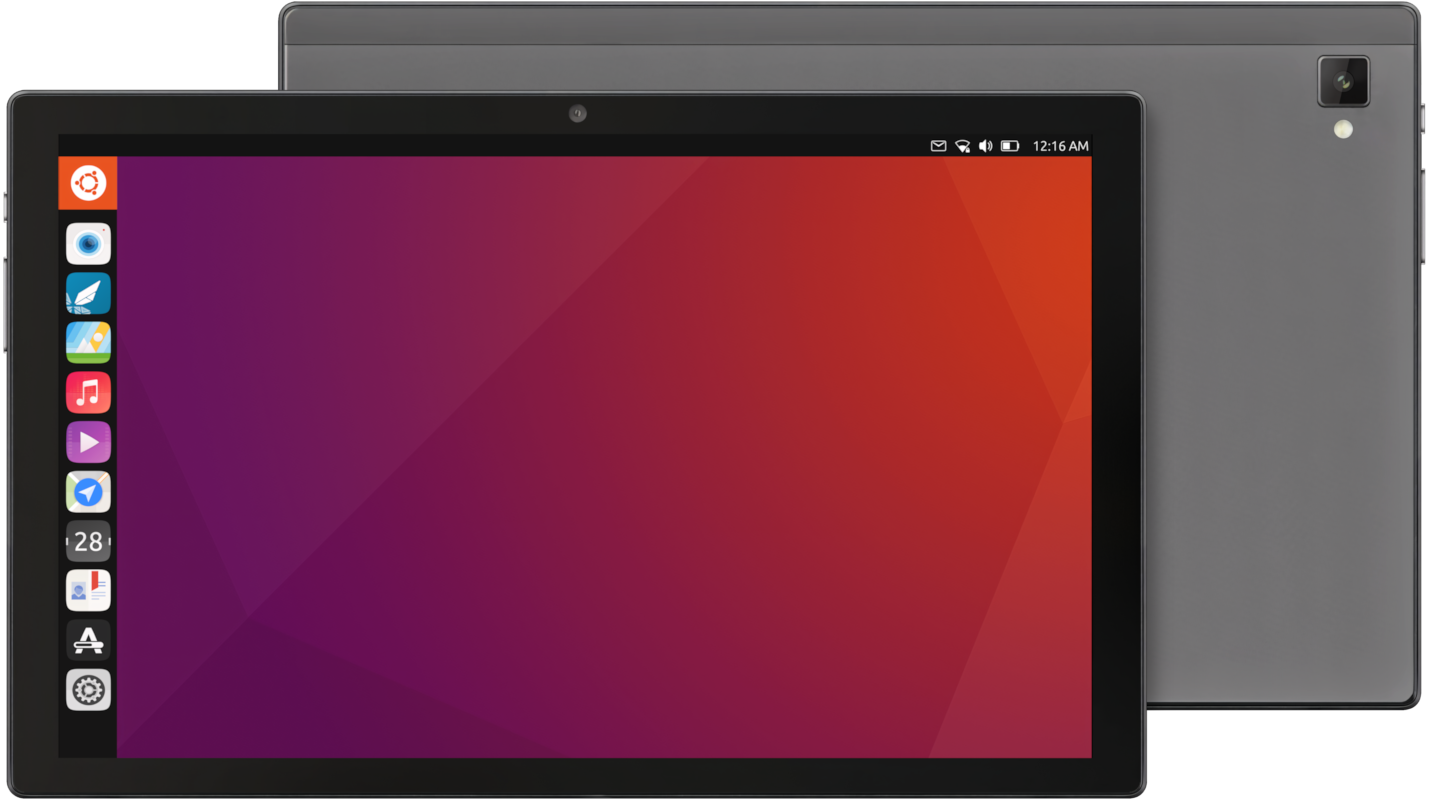Open the sound volume indicator
The width and height of the screenshot is (1429, 800).
[x=985, y=146]
